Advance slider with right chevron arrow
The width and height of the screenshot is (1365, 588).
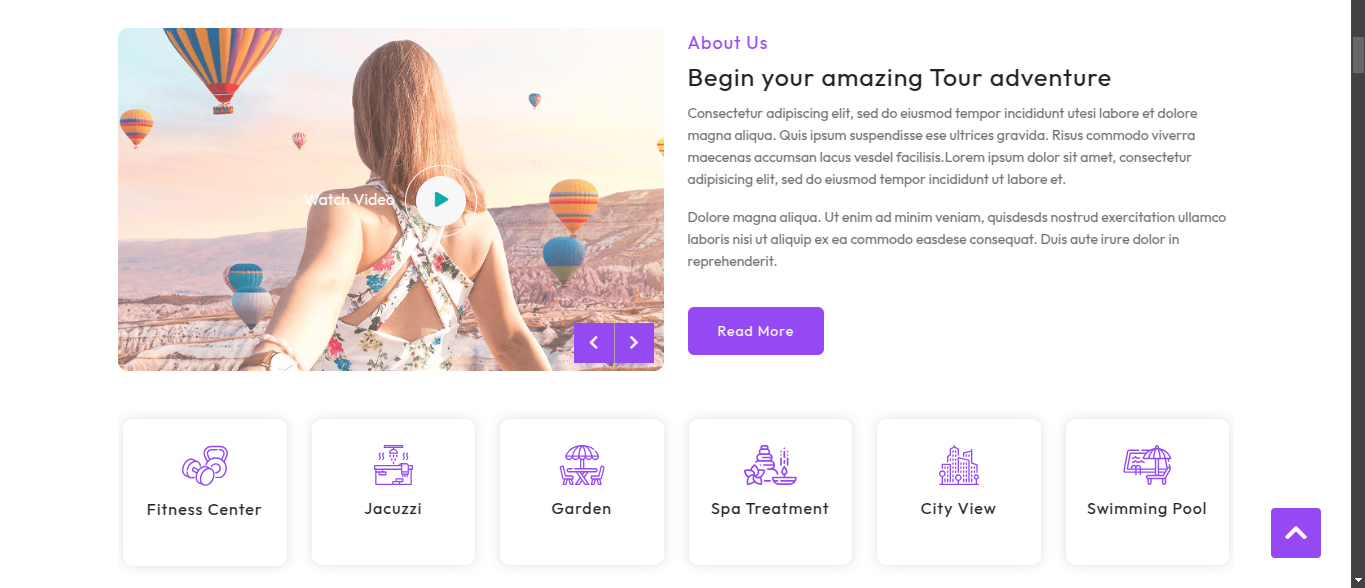click(634, 343)
